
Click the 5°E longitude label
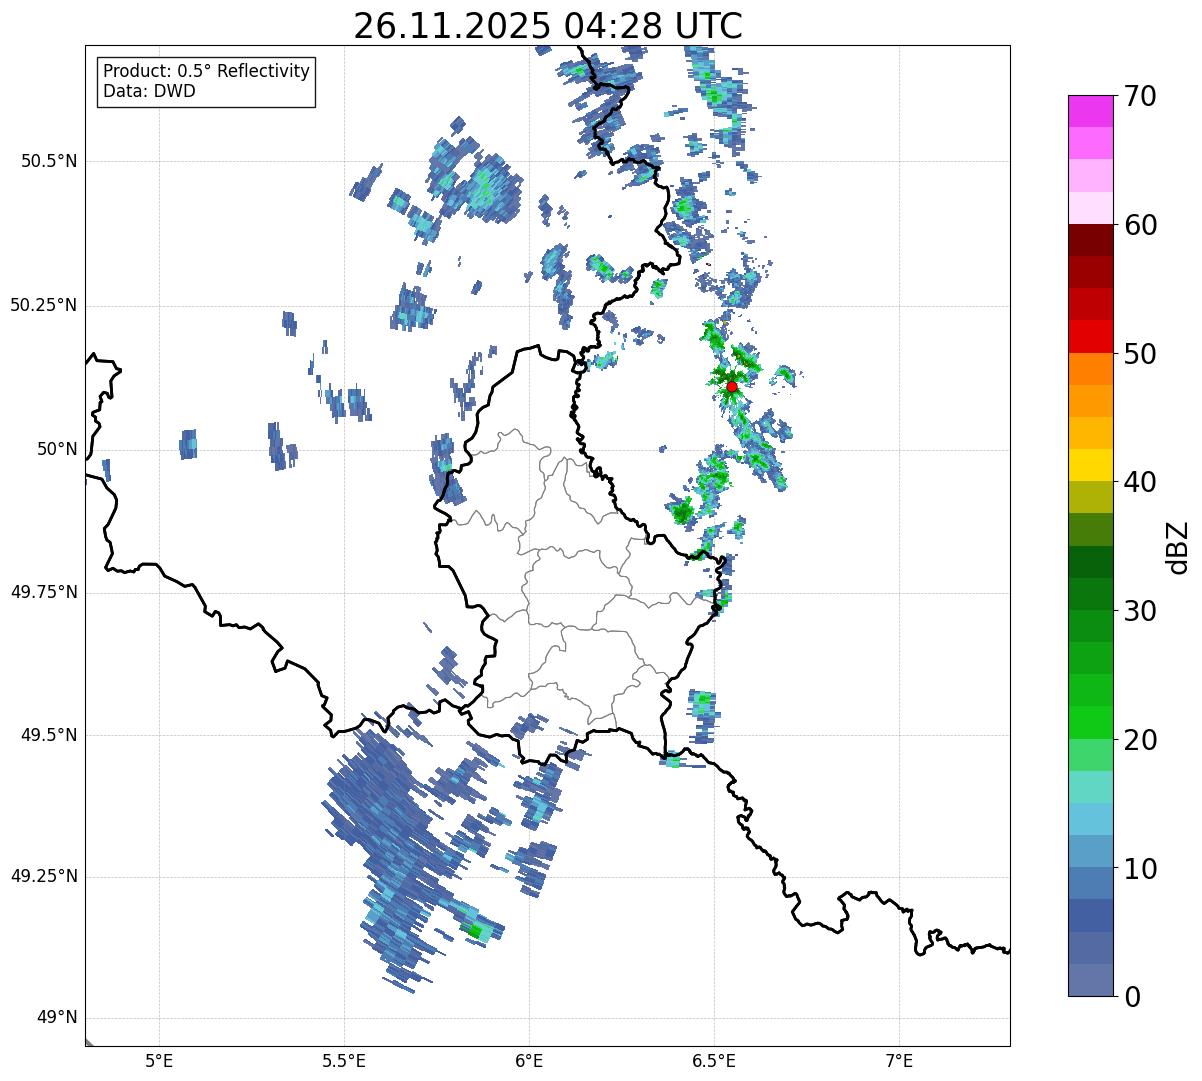click(x=159, y=1060)
